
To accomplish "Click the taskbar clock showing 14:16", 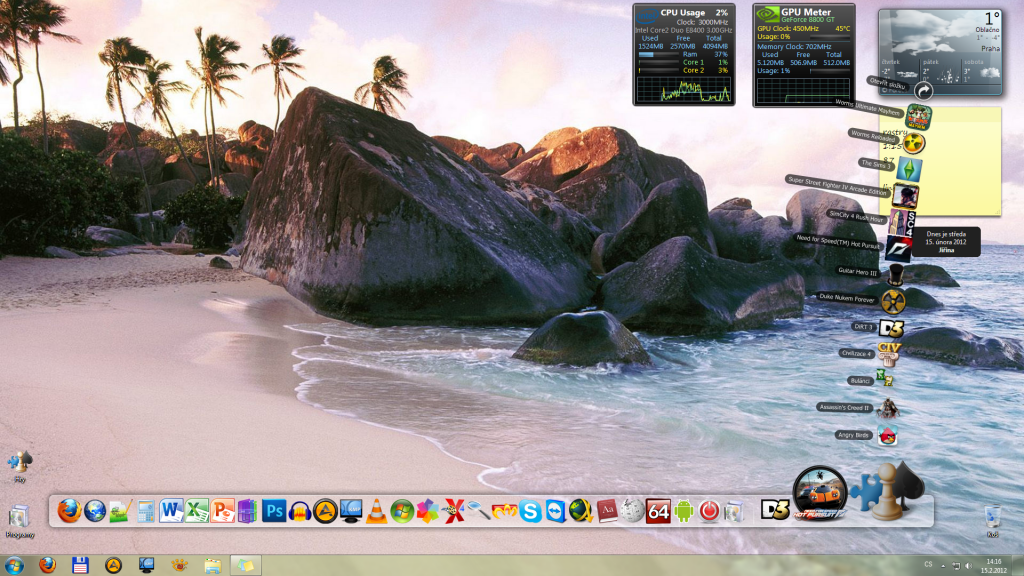I will click(x=993, y=566).
